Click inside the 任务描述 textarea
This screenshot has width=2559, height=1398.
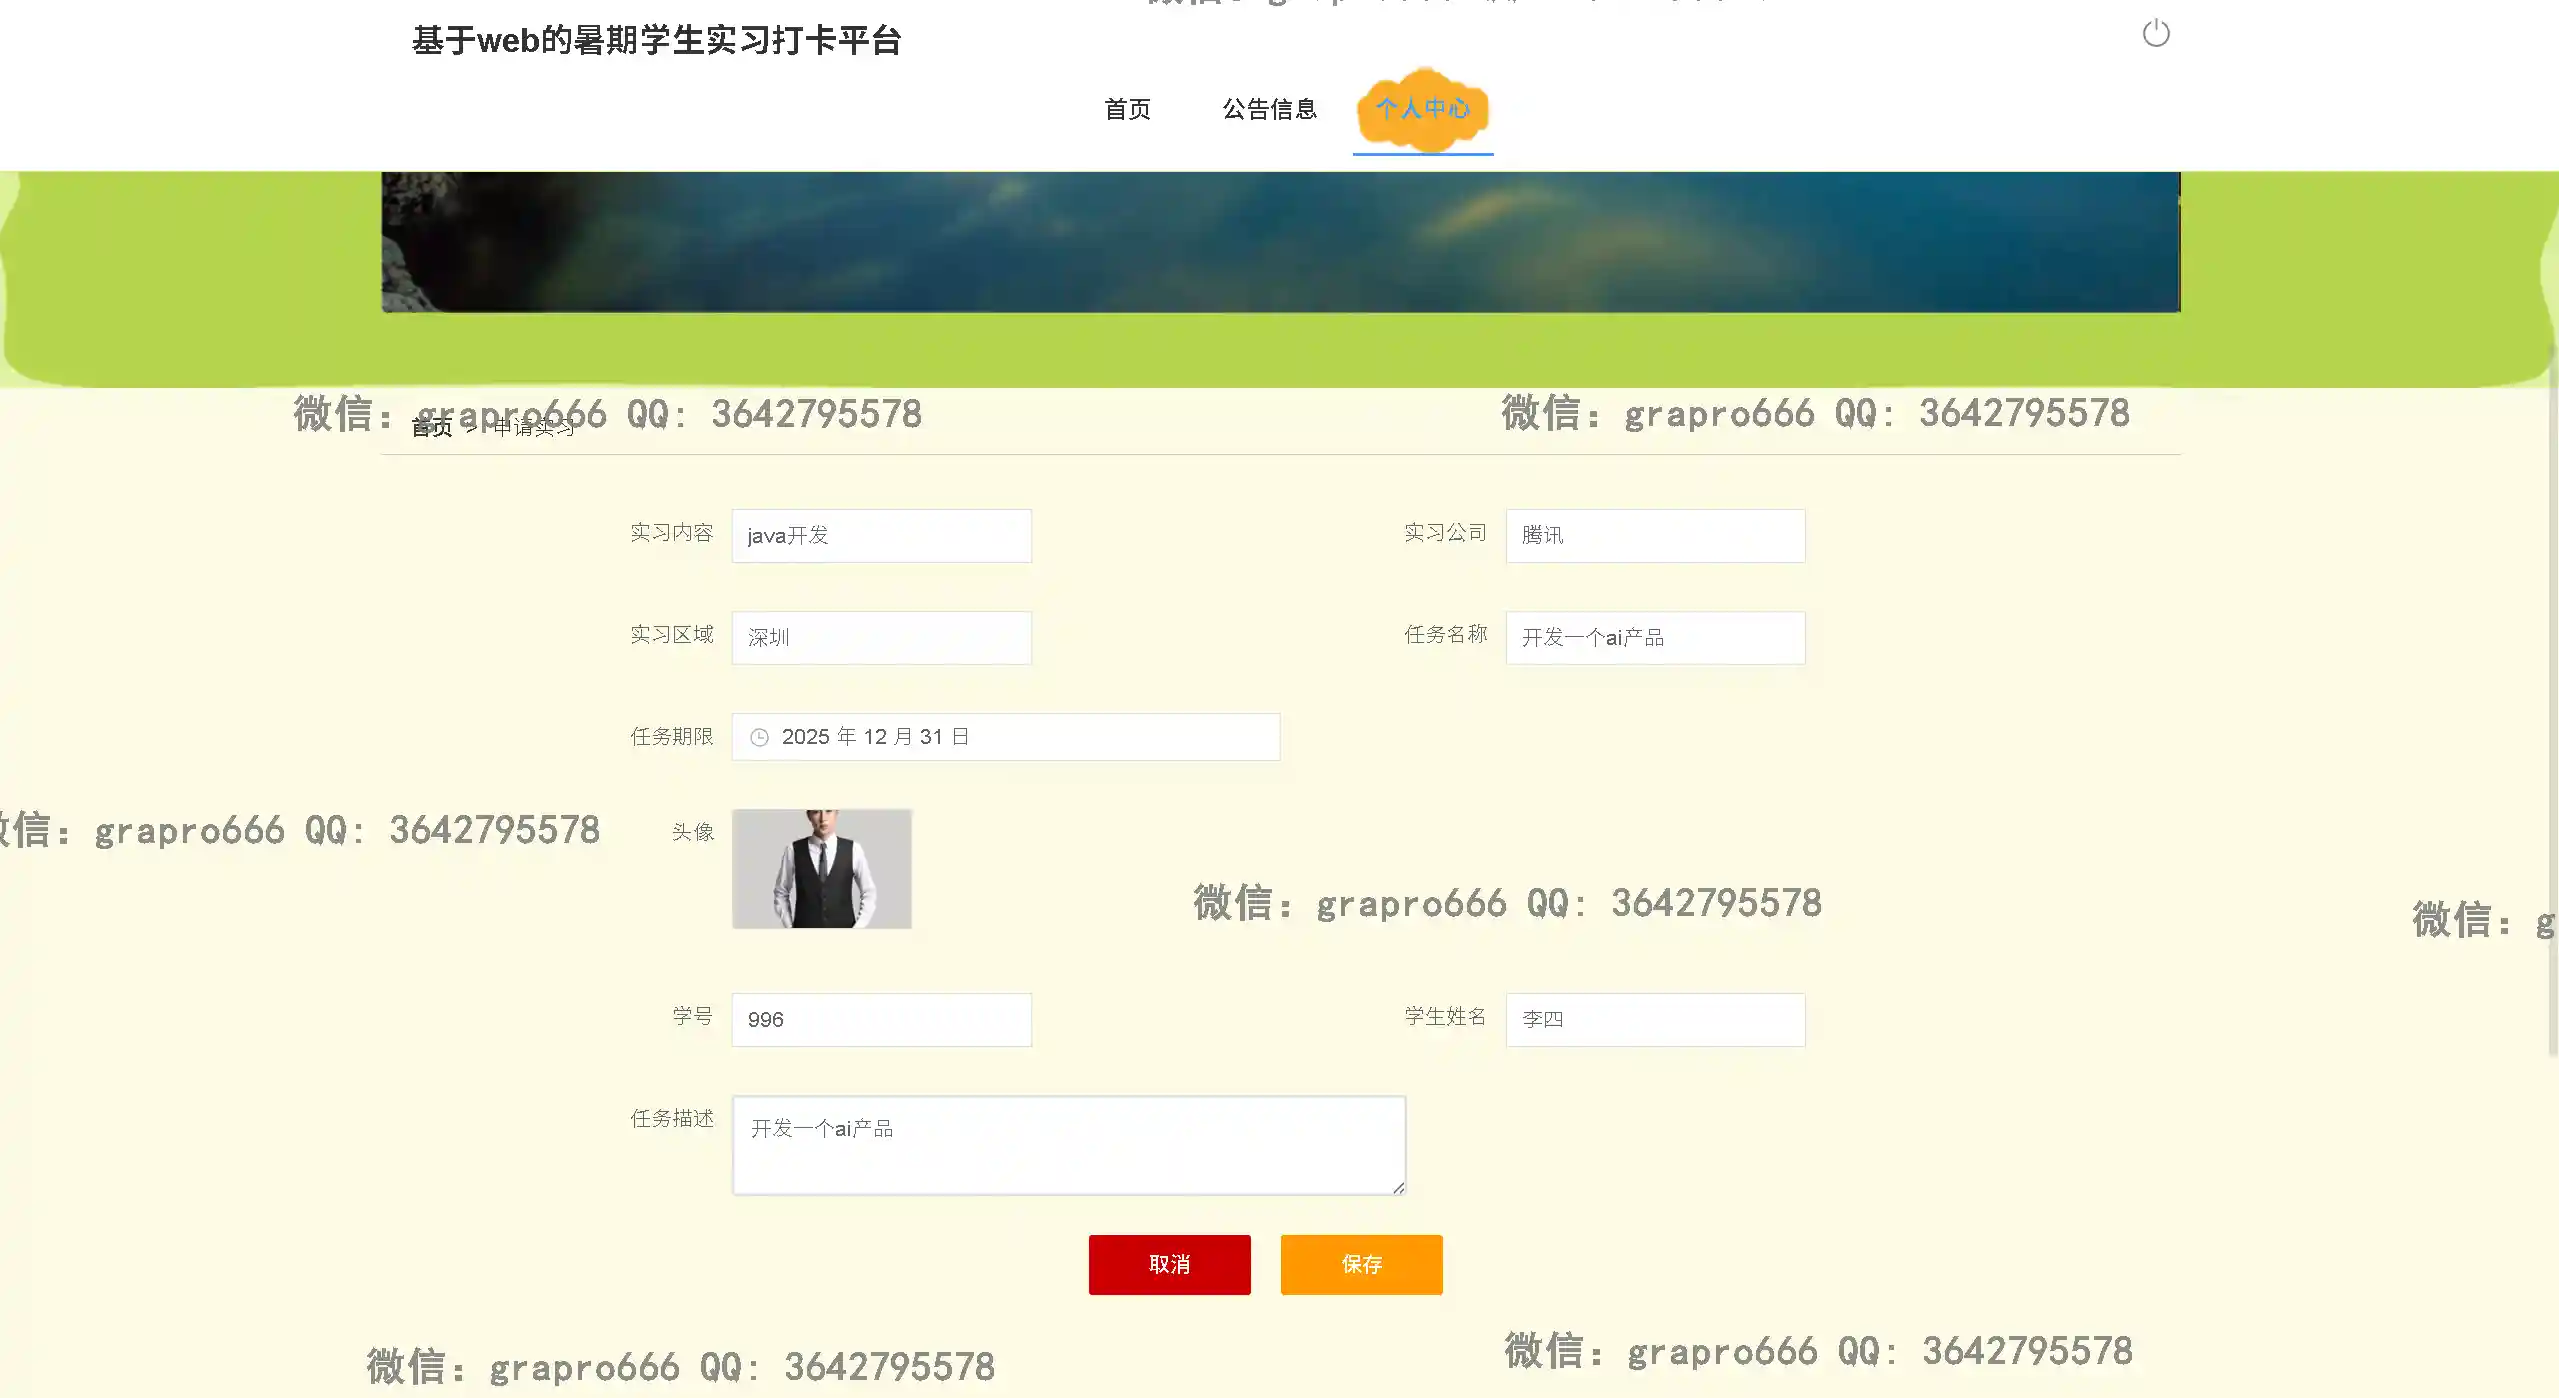1068,1145
